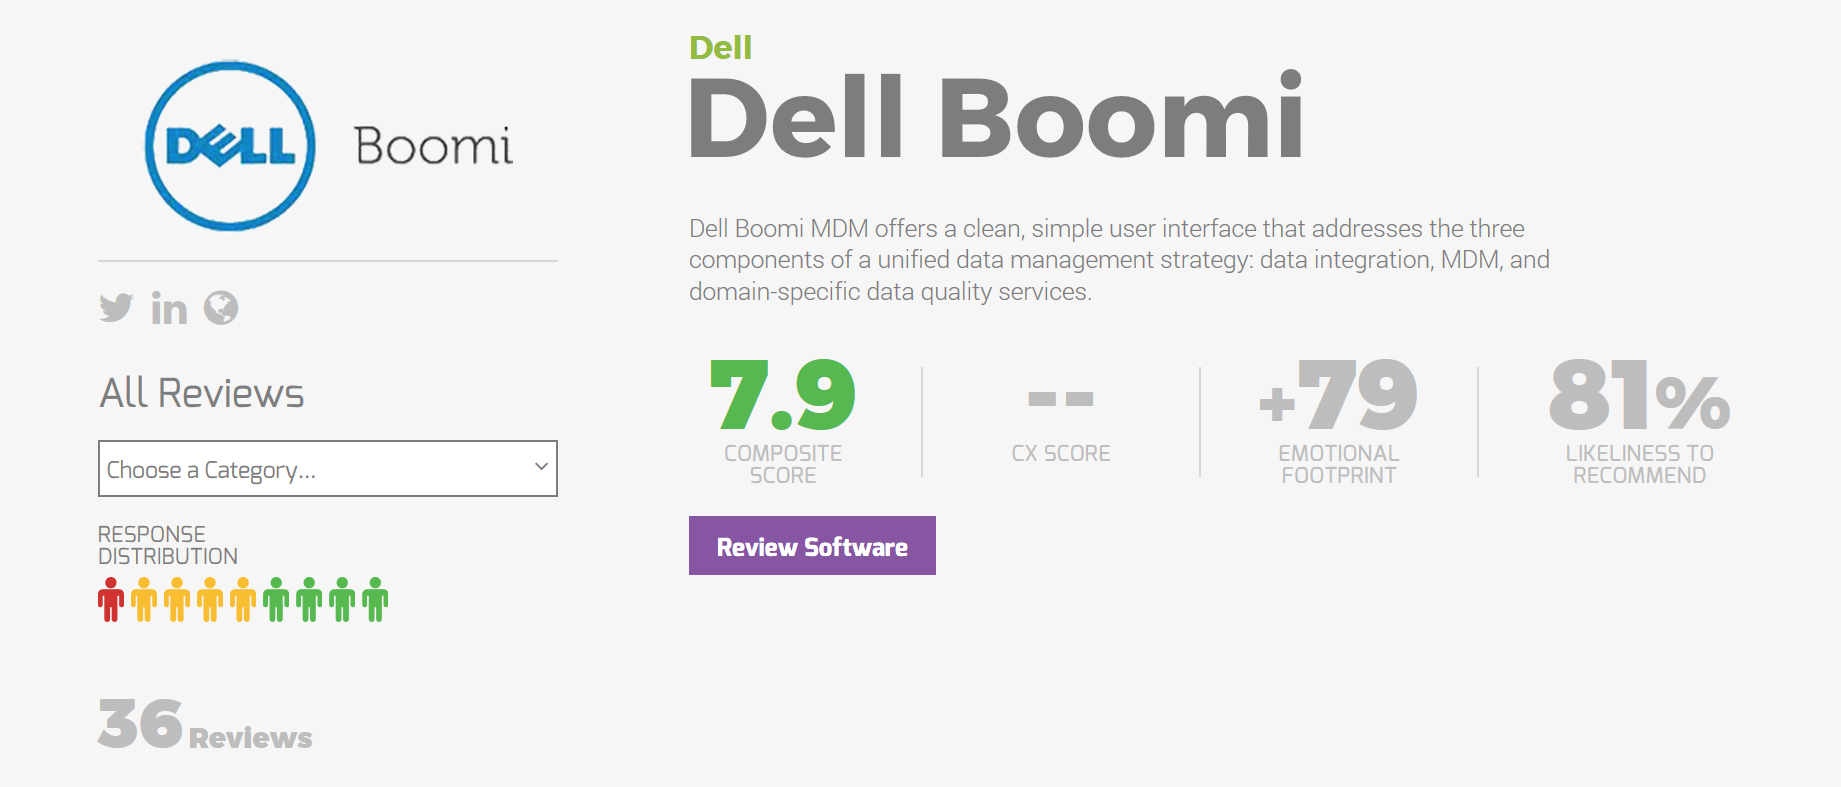Click the Boomi wordmark beside the logo
Viewport: 1841px width, 787px height.
coord(433,147)
